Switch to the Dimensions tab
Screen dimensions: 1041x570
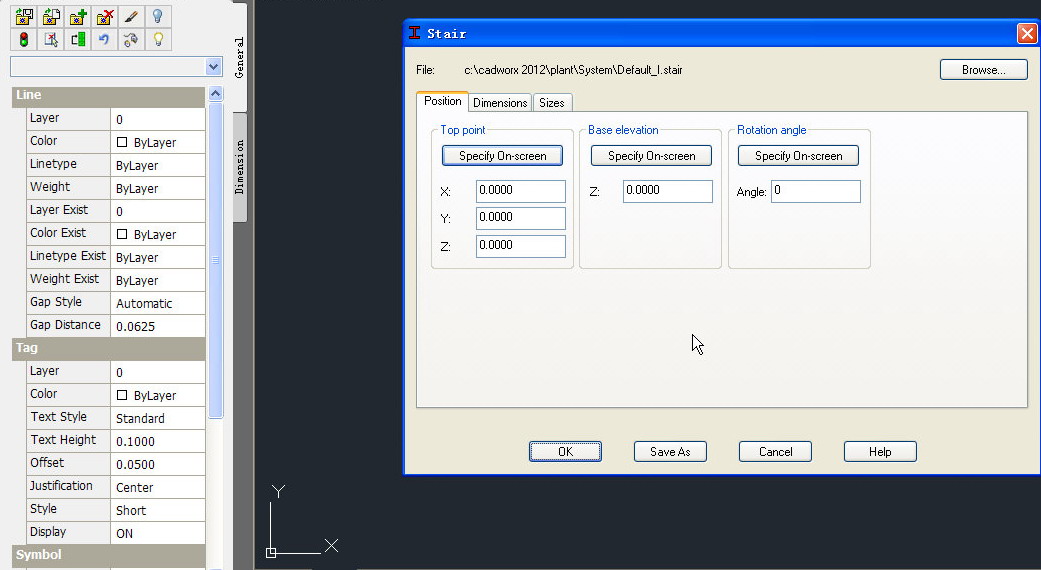(500, 102)
